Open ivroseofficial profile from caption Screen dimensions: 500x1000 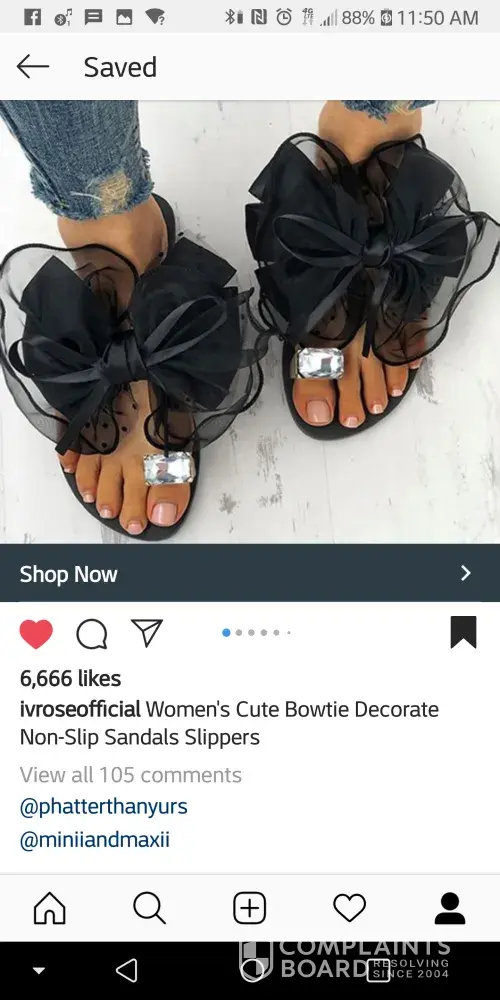80,709
